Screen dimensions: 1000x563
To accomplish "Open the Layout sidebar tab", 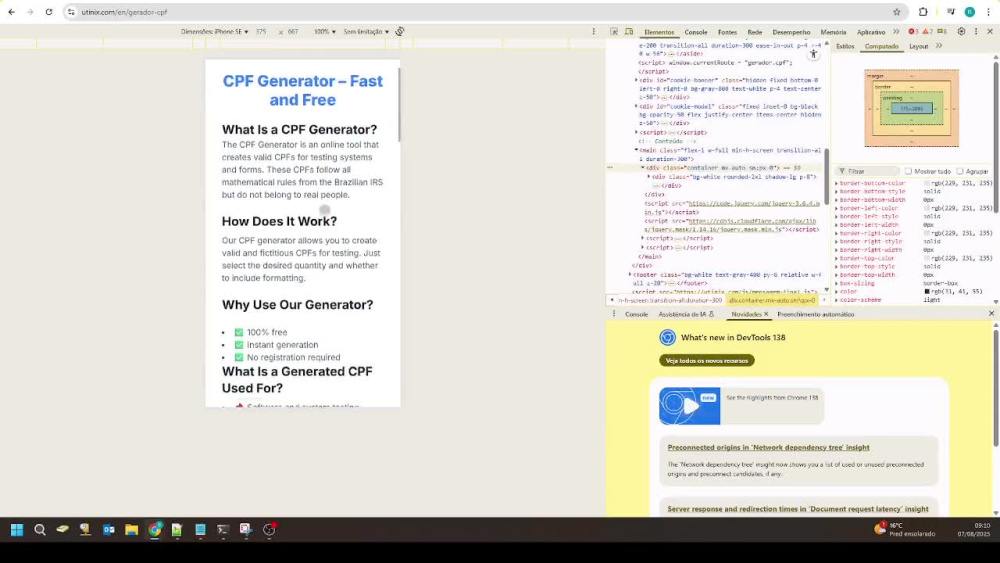I will 918,46.
